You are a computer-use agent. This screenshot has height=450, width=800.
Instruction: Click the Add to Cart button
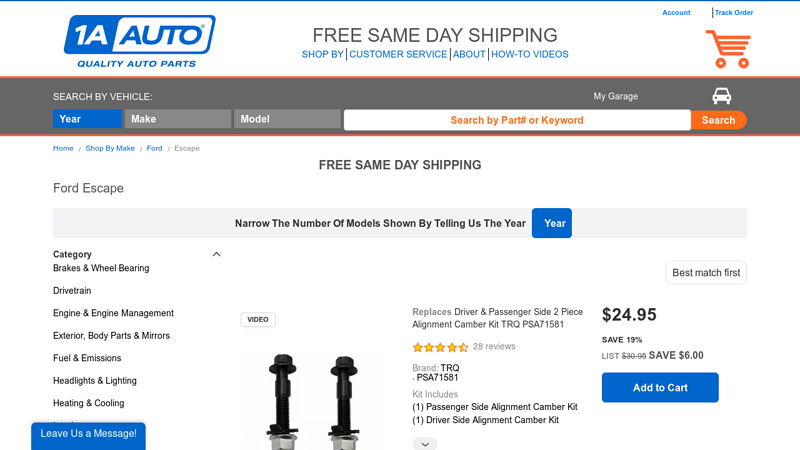(x=660, y=388)
